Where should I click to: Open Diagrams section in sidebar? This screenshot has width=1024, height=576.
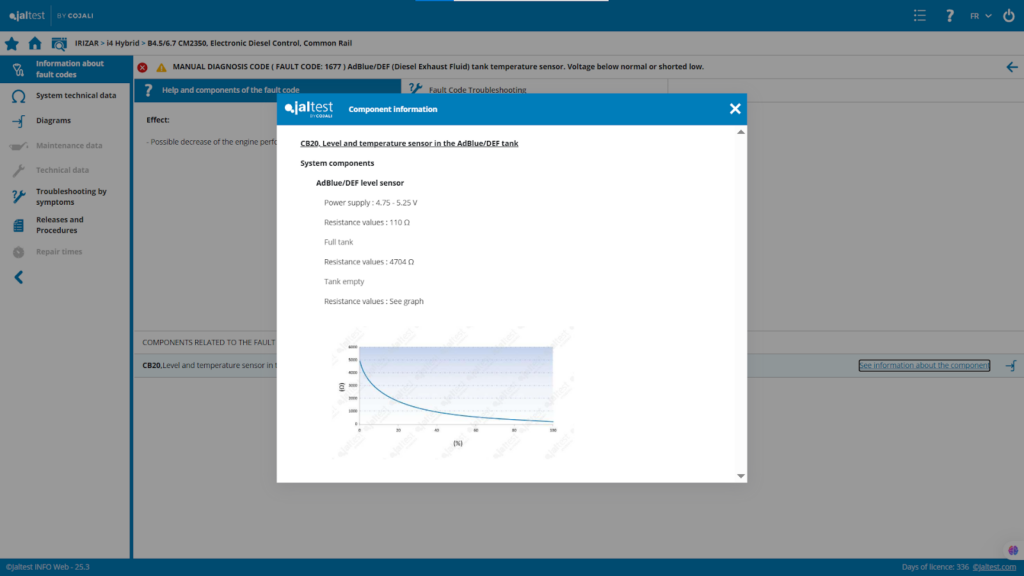[53, 121]
